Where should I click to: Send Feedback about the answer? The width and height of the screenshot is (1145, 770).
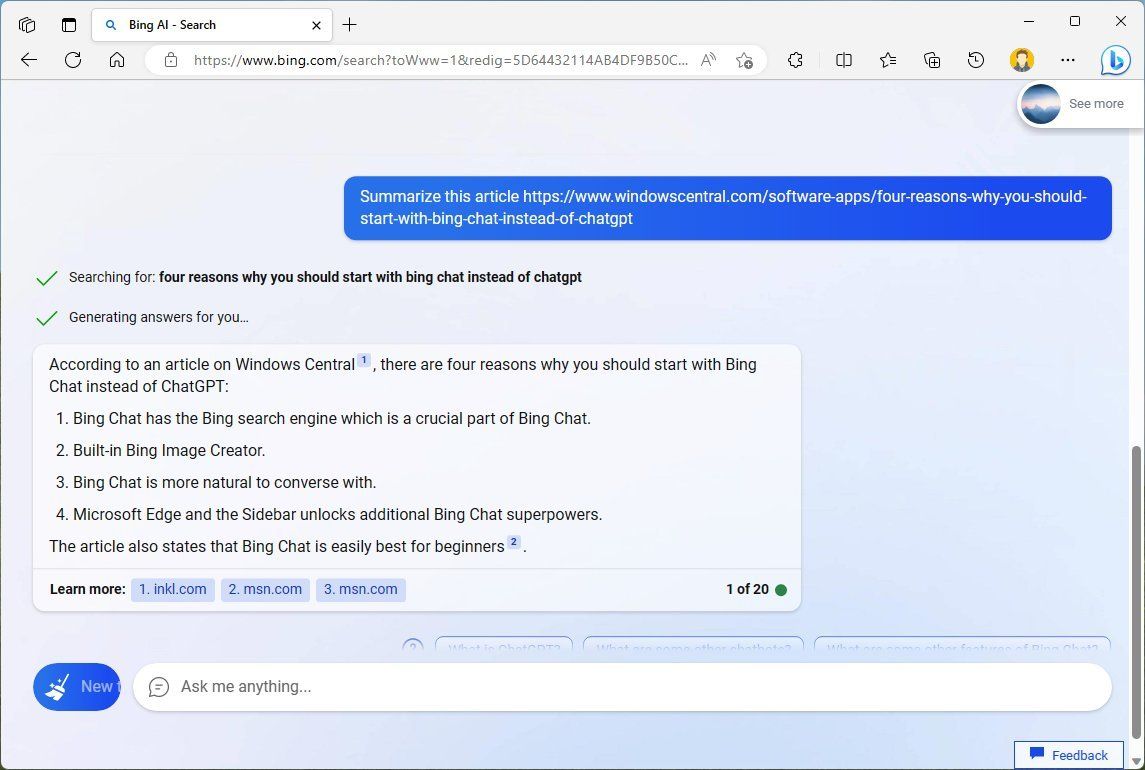click(x=1068, y=755)
